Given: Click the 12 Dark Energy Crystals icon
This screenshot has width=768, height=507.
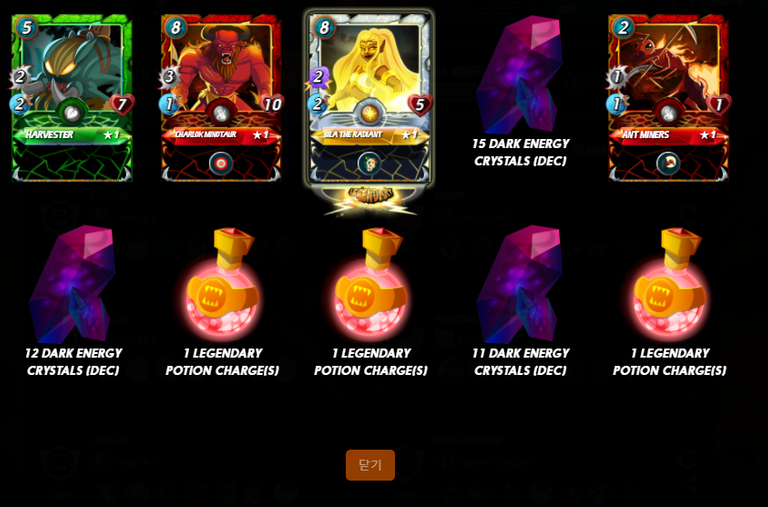Looking at the screenshot, I should click(x=72, y=283).
